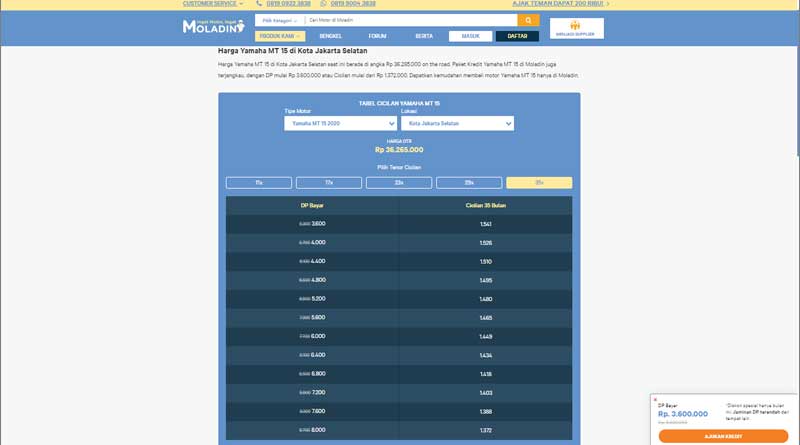The width and height of the screenshot is (800, 445).
Task: Open the Lokasi Kota Jakarta Selatan dropdown
Action: coord(458,124)
